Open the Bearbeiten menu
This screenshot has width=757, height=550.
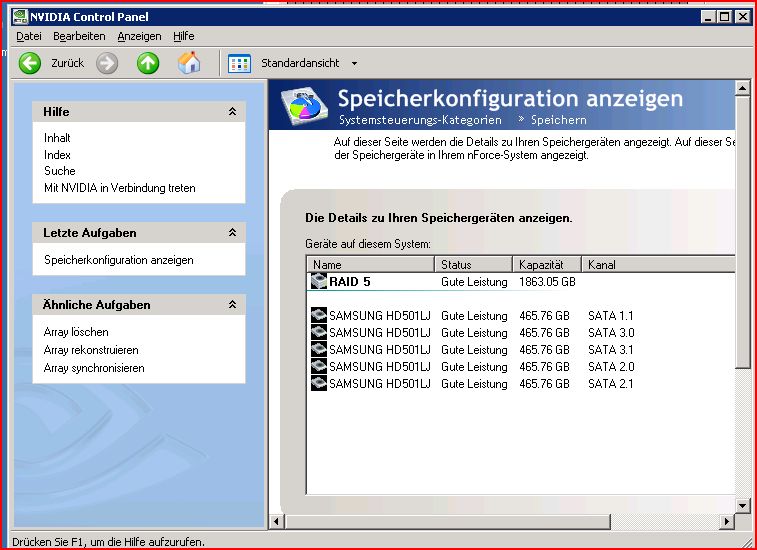tap(79, 36)
